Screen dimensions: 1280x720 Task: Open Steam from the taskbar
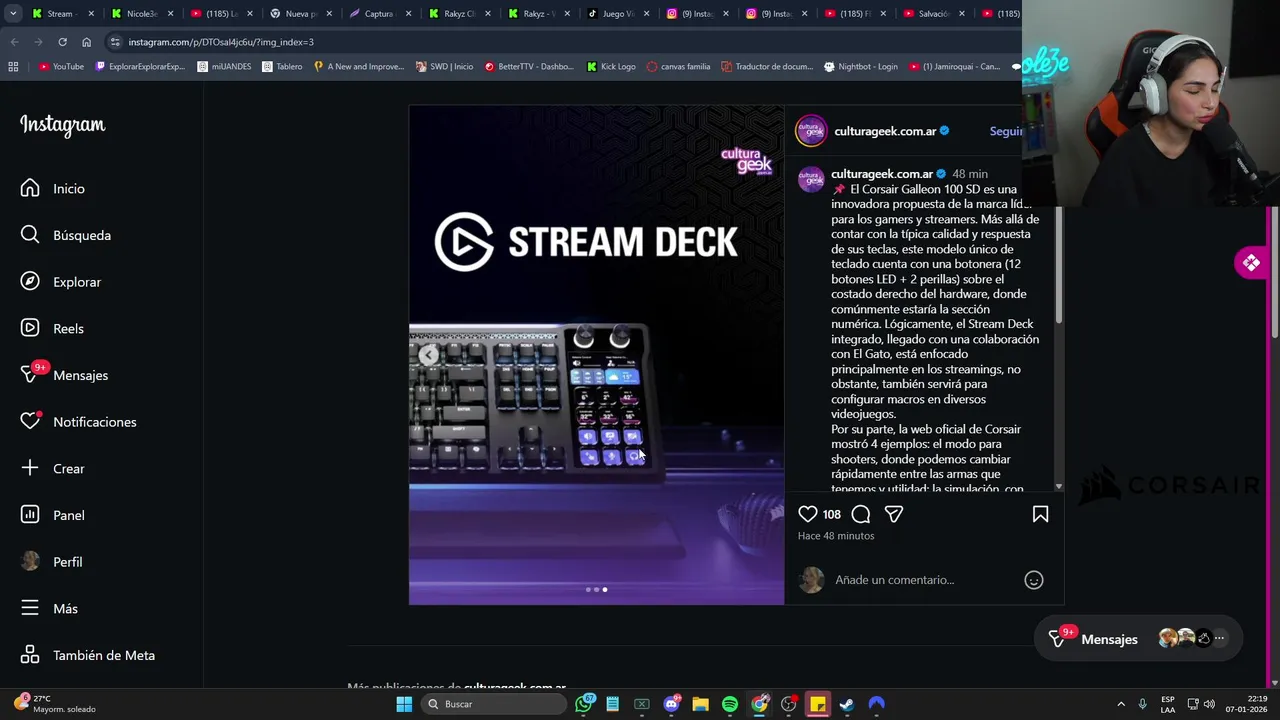pyautogui.click(x=847, y=704)
